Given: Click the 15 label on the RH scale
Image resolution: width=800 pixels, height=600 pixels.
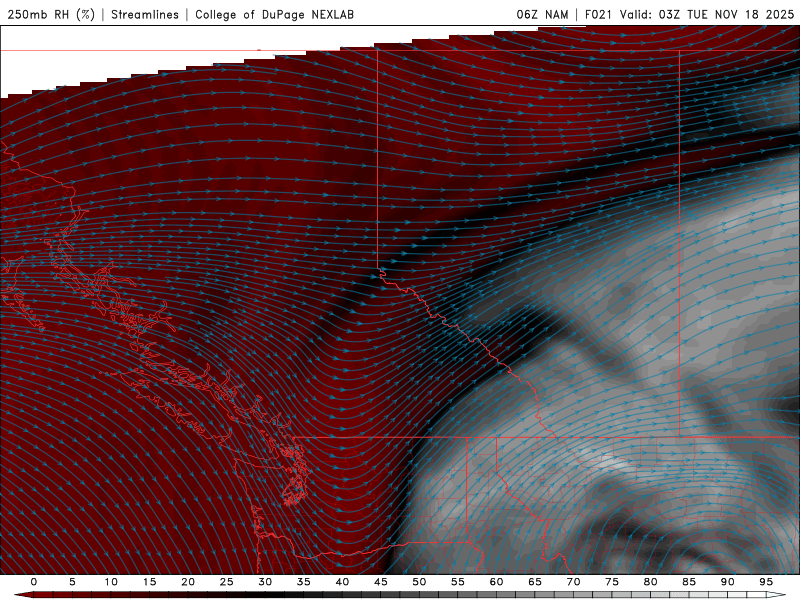Looking at the screenshot, I should (149, 582).
